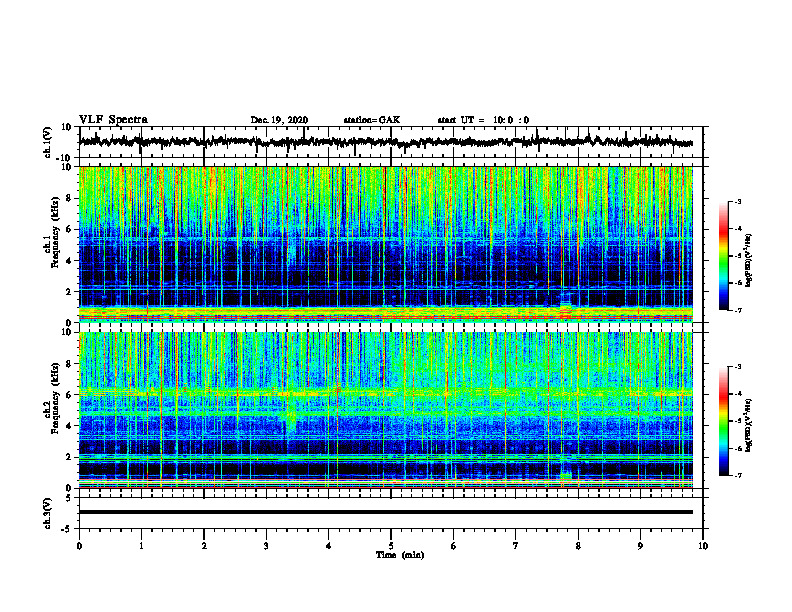This screenshot has height=612, width=792.
Task: Click the "ch.3(V)" axis label
Action: pos(48,513)
